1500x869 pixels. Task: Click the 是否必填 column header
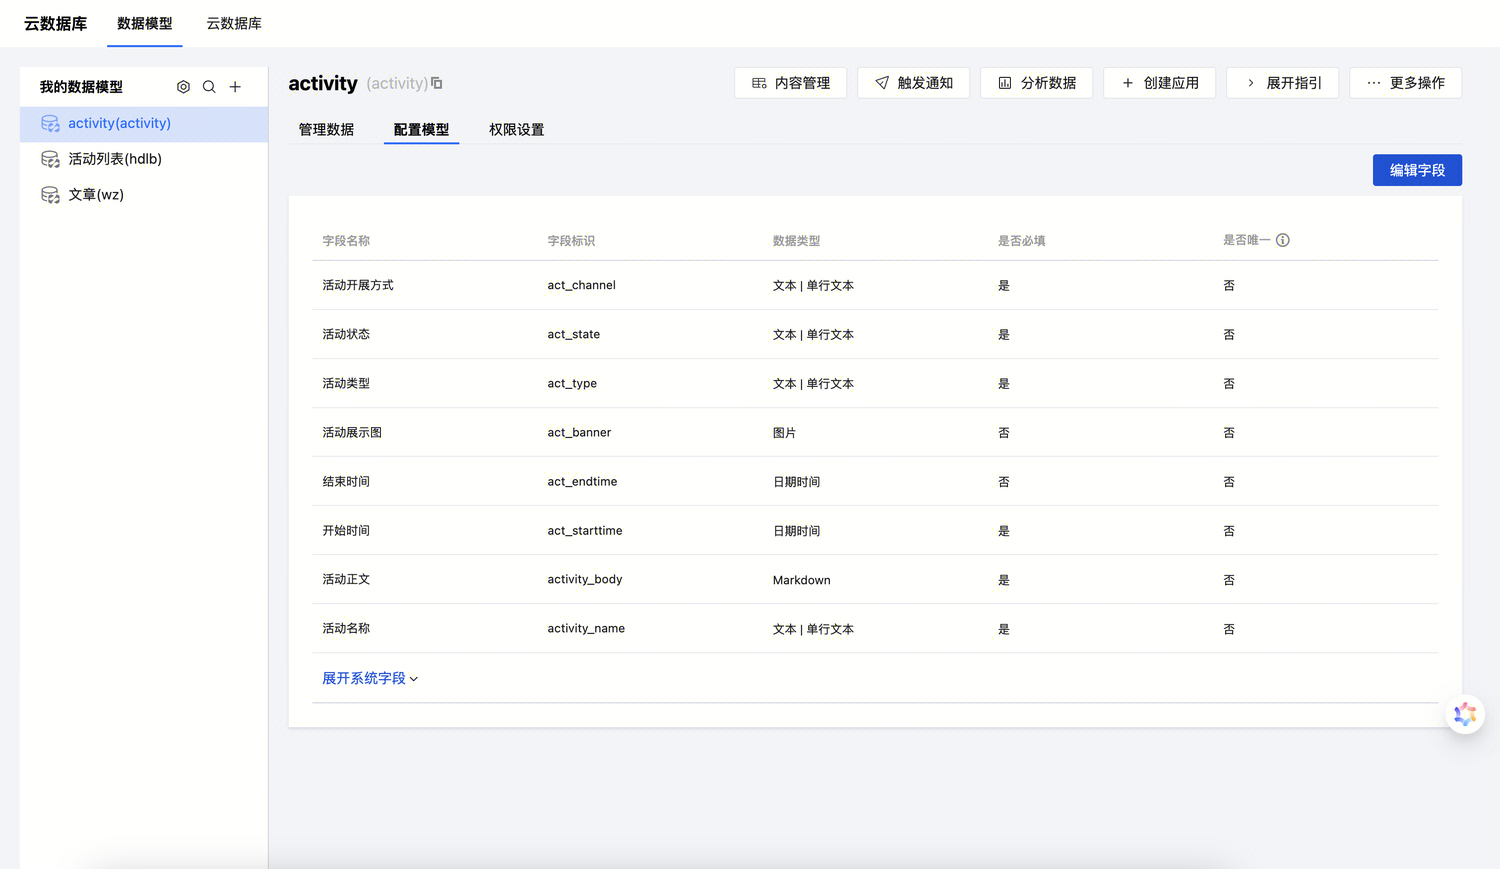pyautogui.click(x=1022, y=241)
